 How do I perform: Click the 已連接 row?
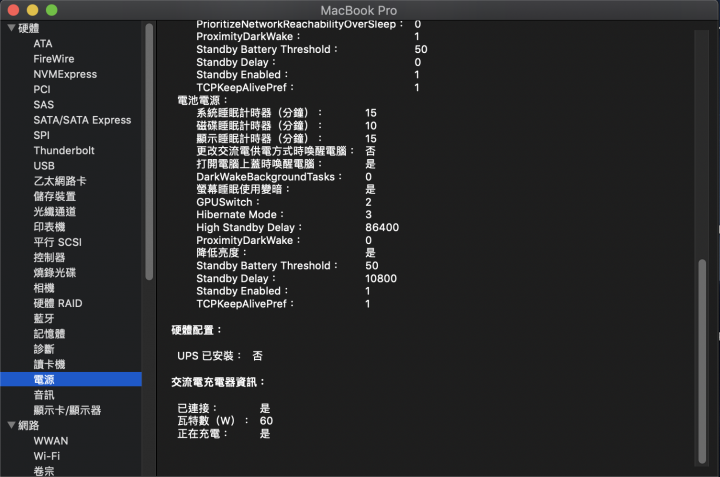224,408
